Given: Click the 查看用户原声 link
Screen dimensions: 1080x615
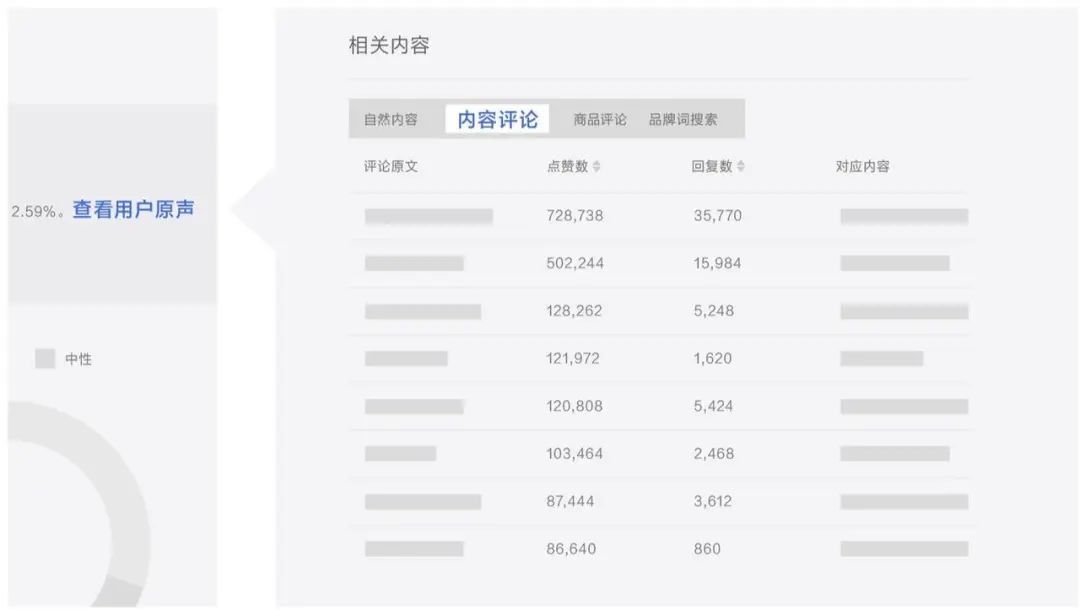Looking at the screenshot, I should [133, 211].
